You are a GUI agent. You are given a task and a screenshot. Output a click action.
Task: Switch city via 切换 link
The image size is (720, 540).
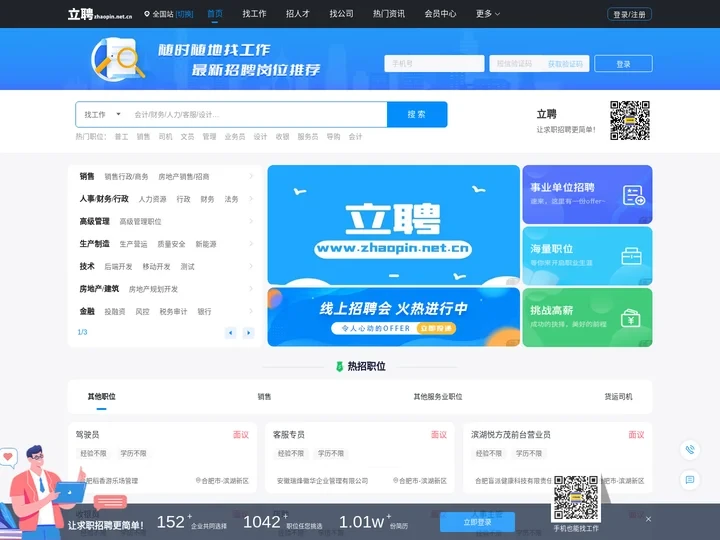click(185, 14)
